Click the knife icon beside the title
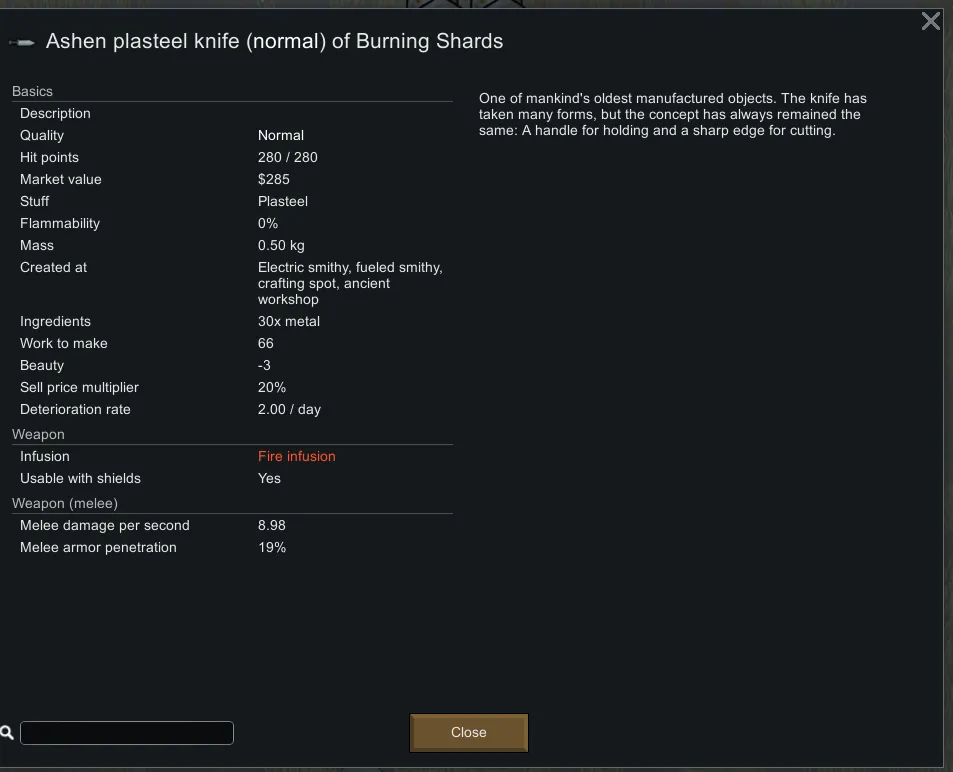This screenshot has width=953, height=772. [x=22, y=42]
